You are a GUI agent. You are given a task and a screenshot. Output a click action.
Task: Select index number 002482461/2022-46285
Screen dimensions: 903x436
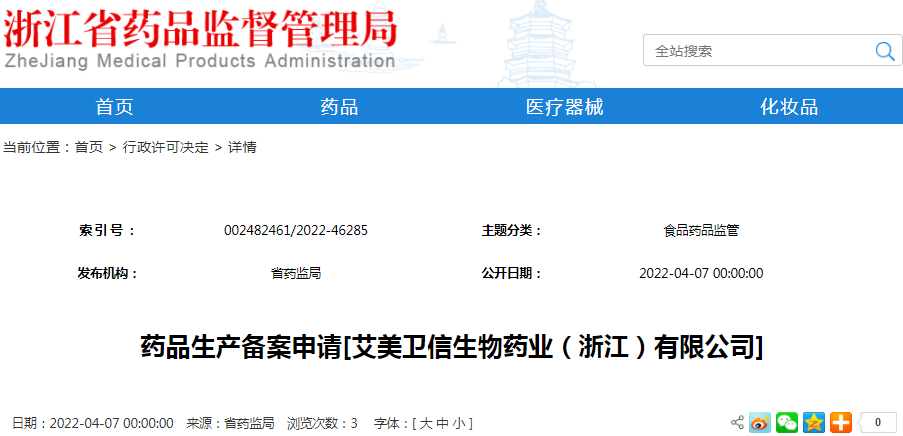296,231
